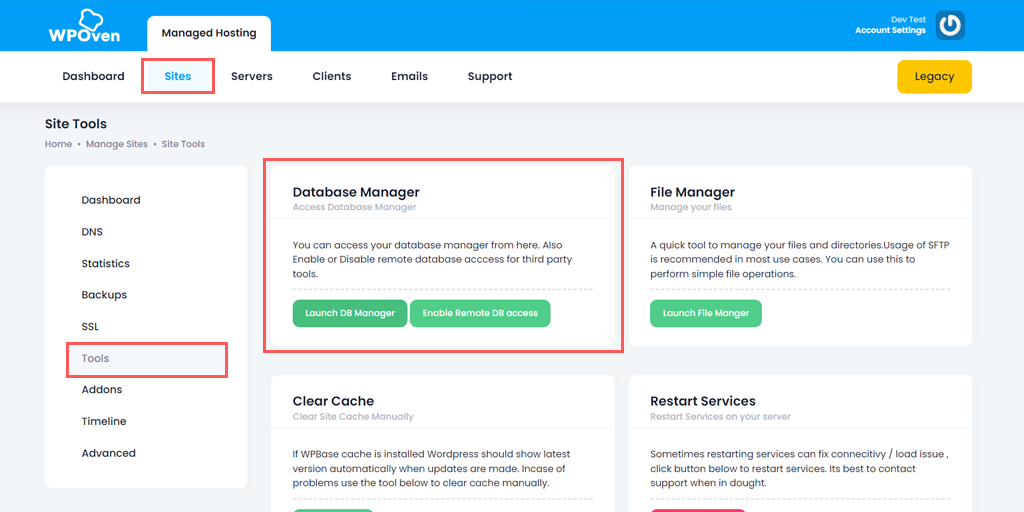Click the WPOven logo
Viewport: 1024px width, 512px height.
[x=84, y=26]
